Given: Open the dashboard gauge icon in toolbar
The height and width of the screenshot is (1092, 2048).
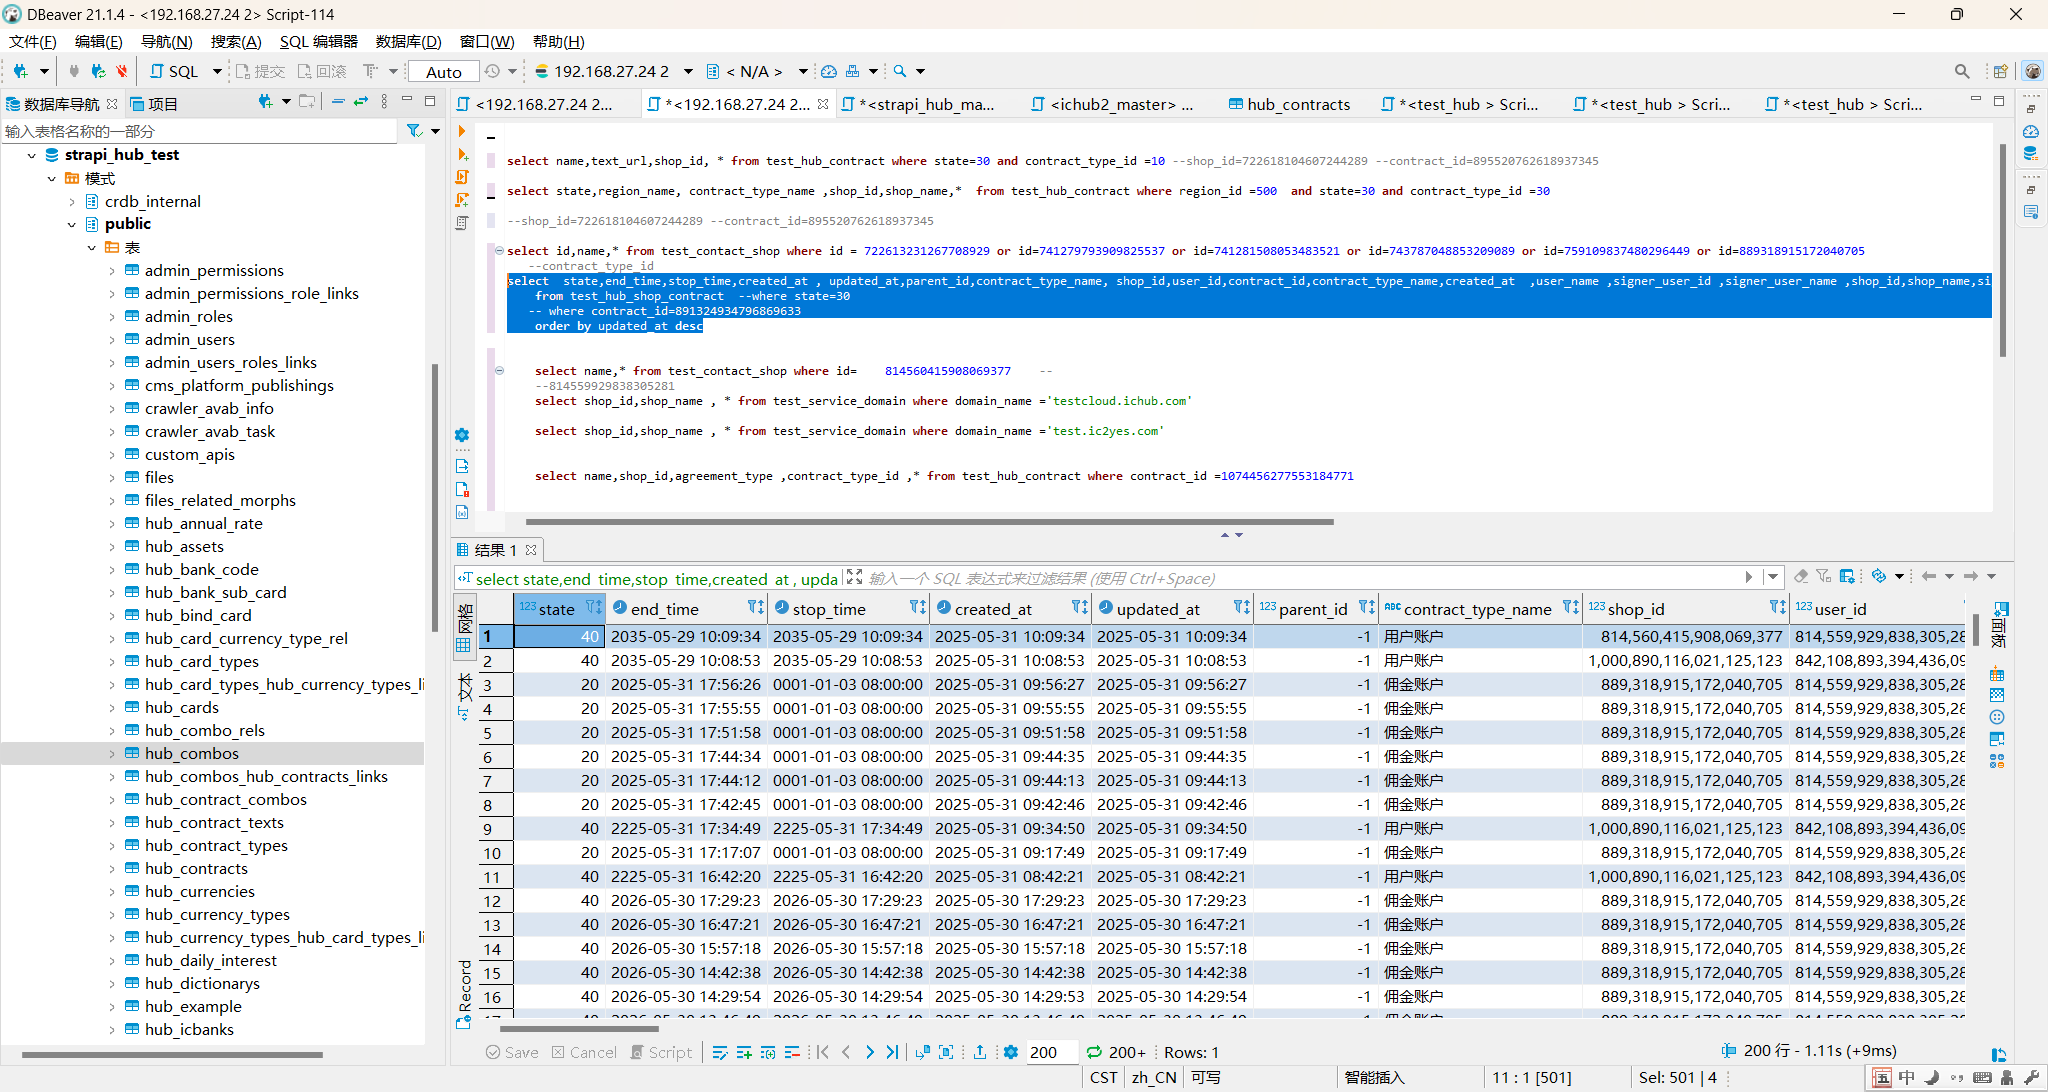Looking at the screenshot, I should pyautogui.click(x=829, y=71).
